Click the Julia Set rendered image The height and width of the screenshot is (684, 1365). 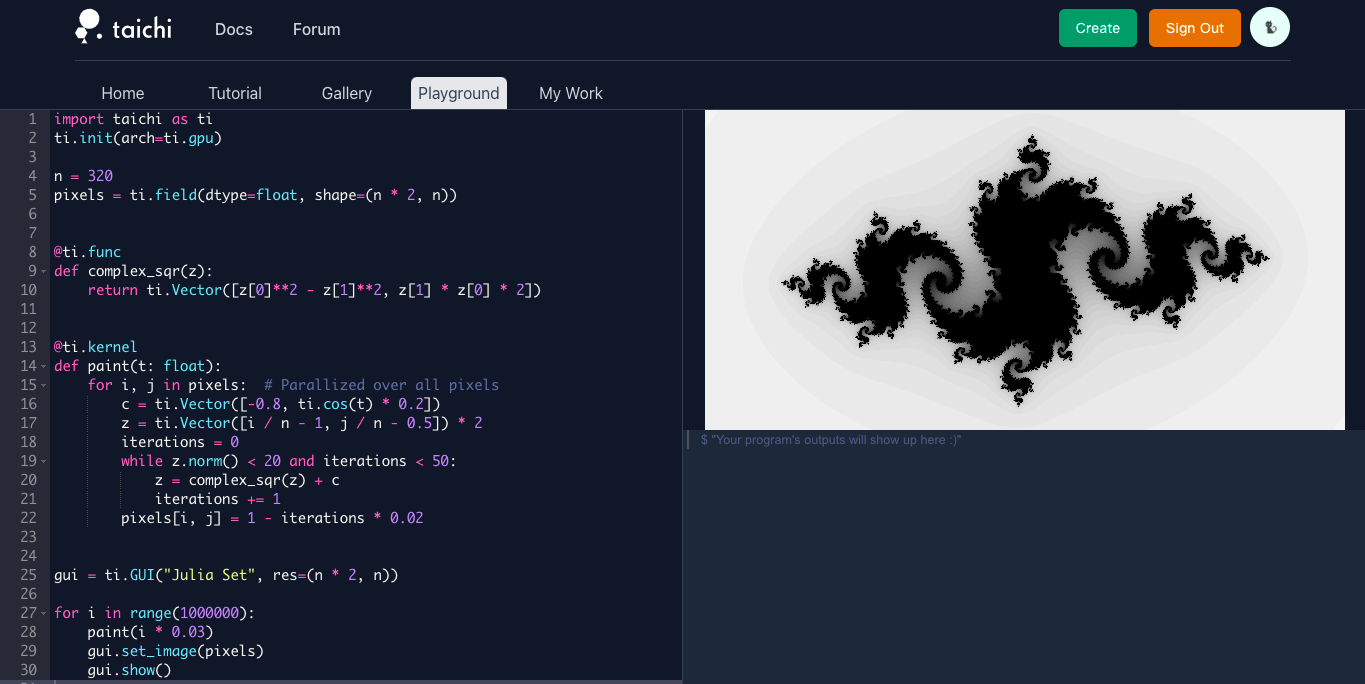point(1025,270)
